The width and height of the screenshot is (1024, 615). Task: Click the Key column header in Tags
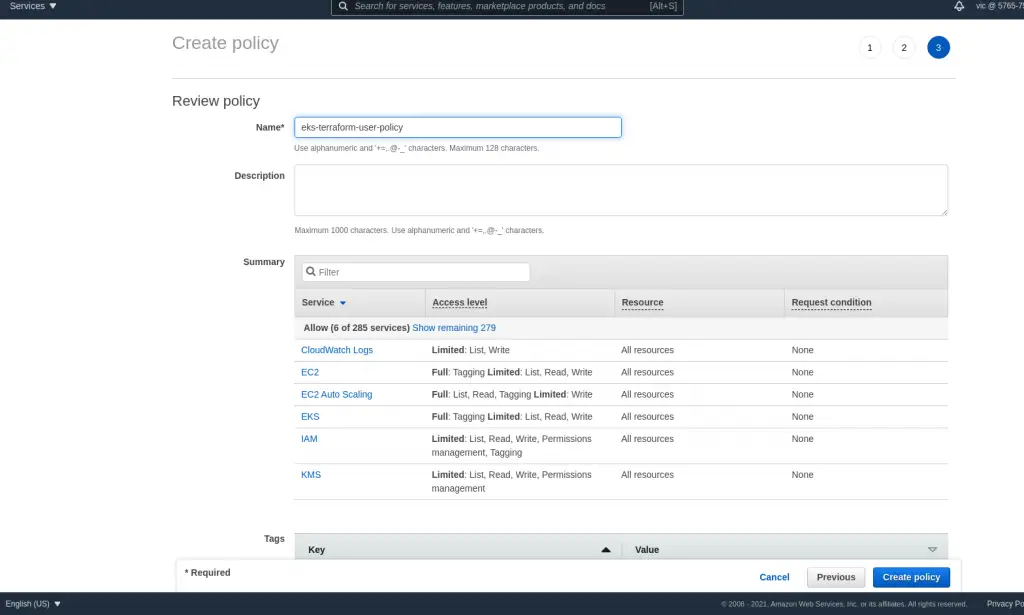click(x=316, y=550)
